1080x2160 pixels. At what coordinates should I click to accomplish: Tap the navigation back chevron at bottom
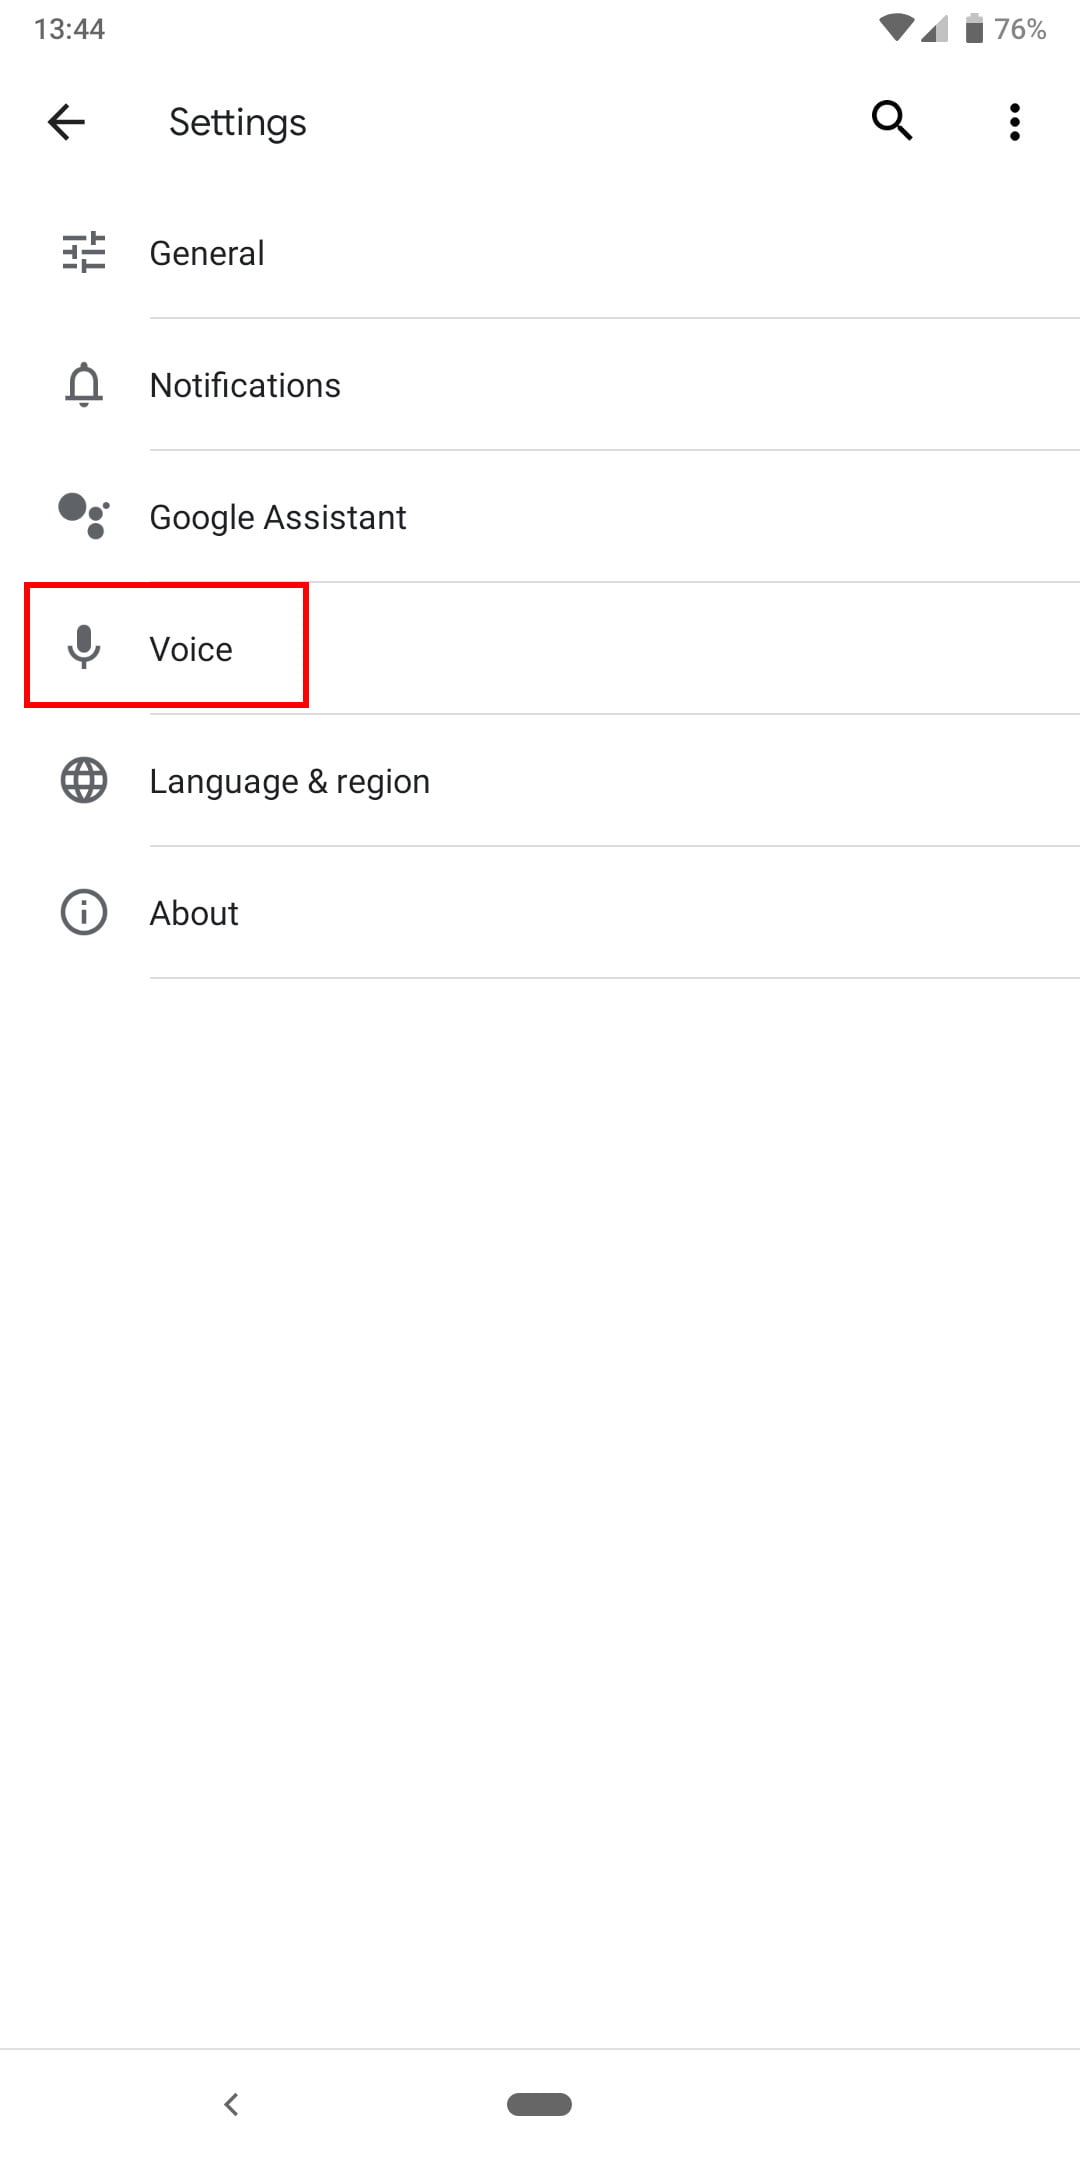pyautogui.click(x=232, y=2103)
